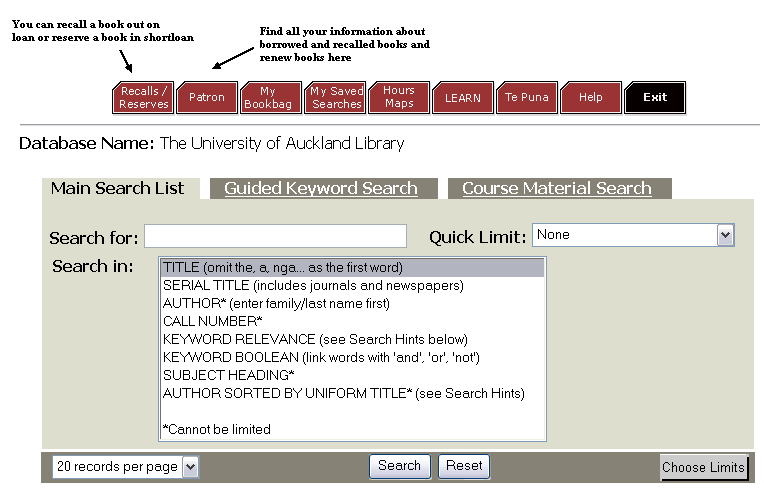Image resolution: width=764 pixels, height=492 pixels.
Task: Select AUTHOR SORTED BY UNIFORM TITLE option
Action: [352, 394]
